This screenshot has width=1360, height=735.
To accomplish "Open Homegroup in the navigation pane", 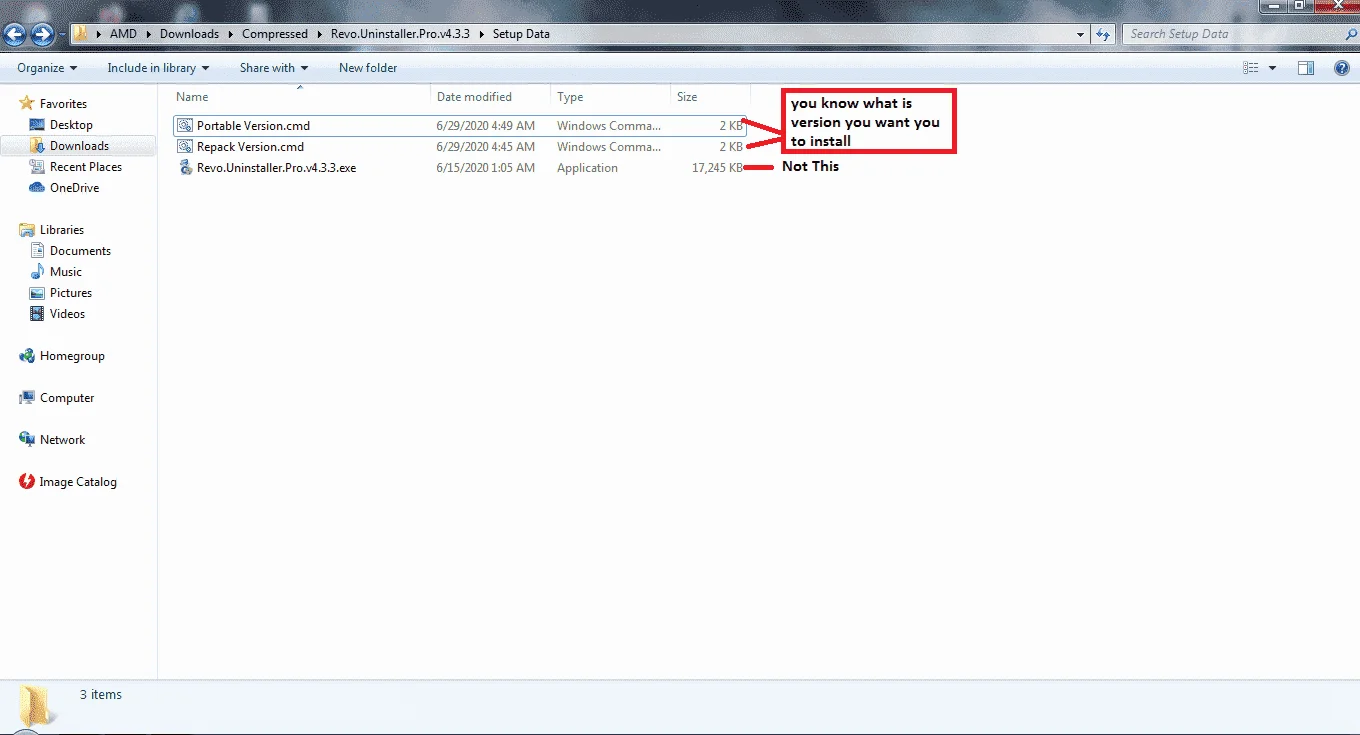I will pyautogui.click(x=72, y=356).
